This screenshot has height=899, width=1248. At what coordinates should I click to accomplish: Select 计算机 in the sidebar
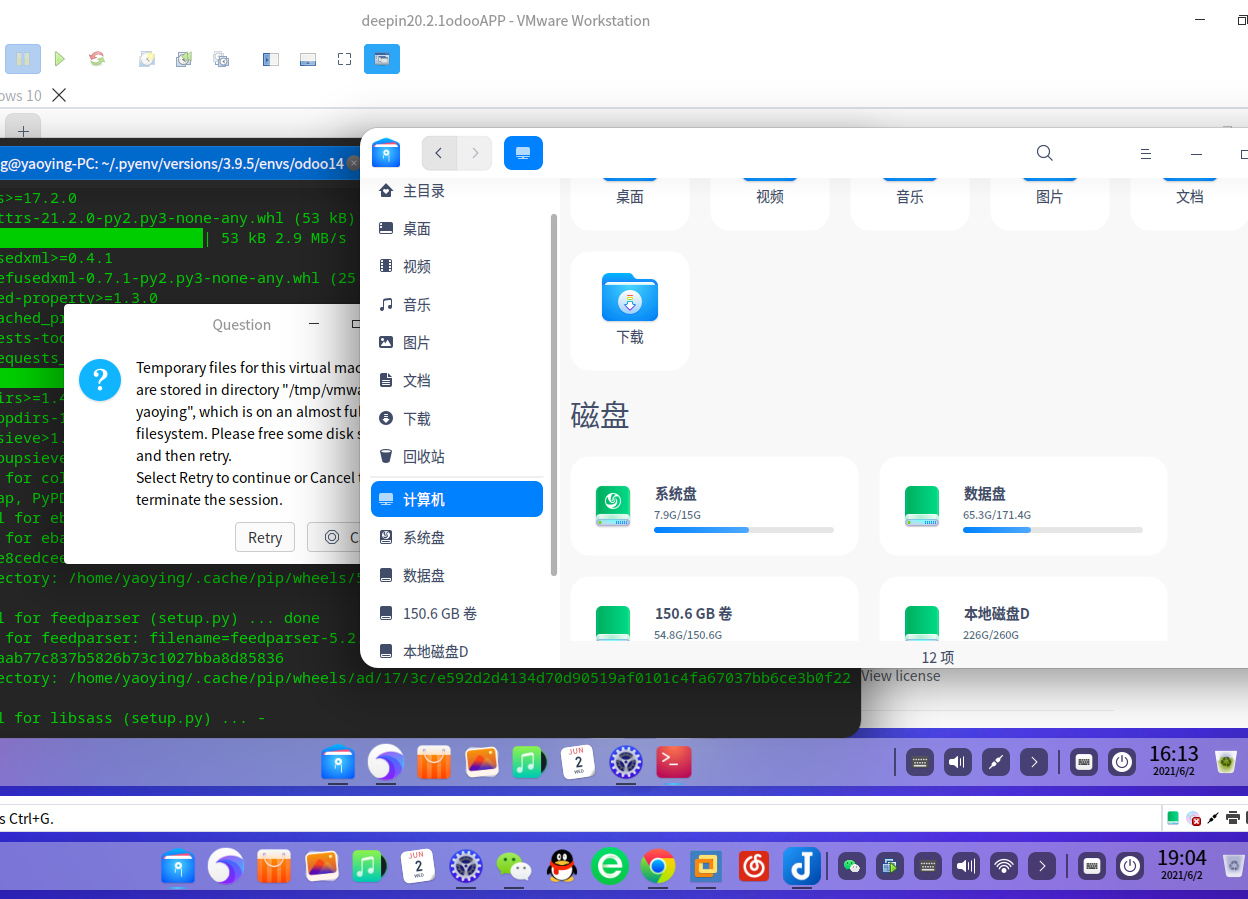click(x=457, y=499)
